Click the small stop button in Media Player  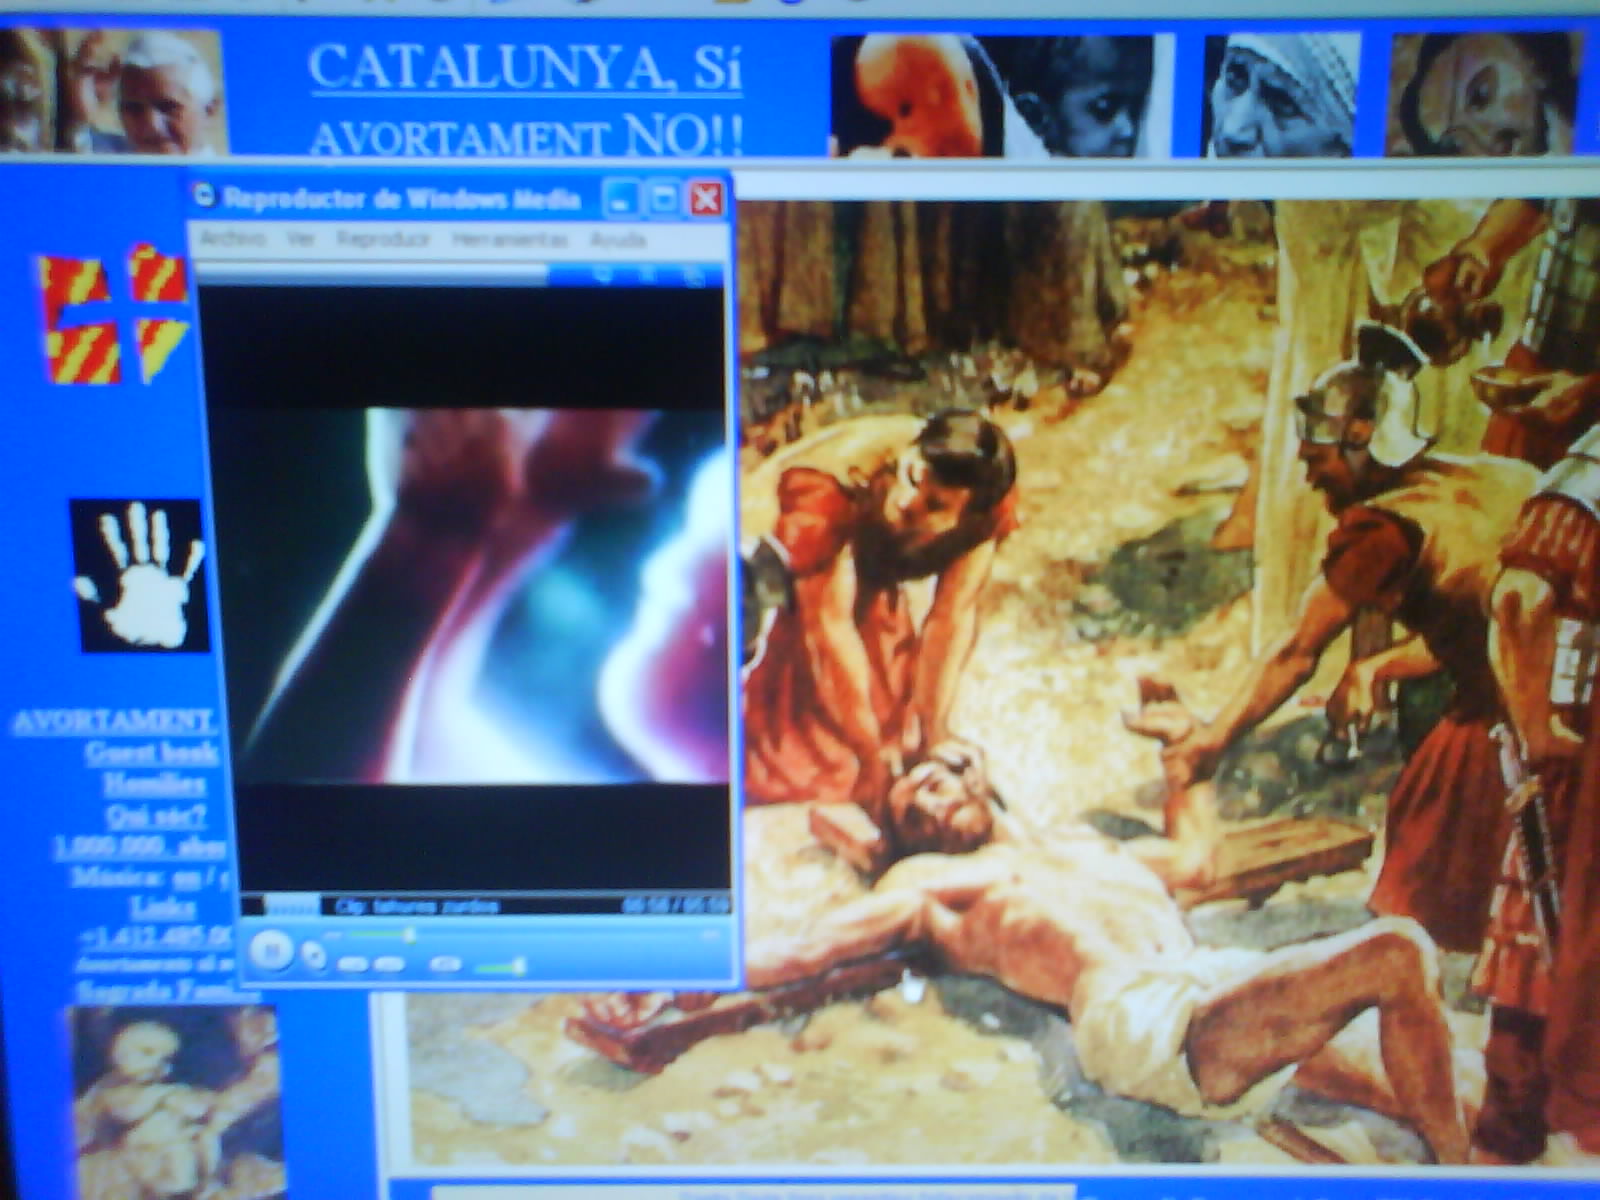coord(313,957)
